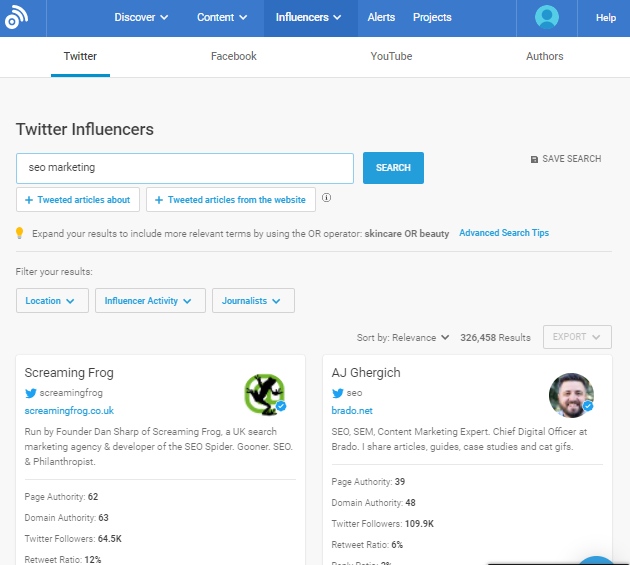Screen dimensions: 630x565
Task: Open screamingfrog.co.uk link
Action: tap(69, 411)
